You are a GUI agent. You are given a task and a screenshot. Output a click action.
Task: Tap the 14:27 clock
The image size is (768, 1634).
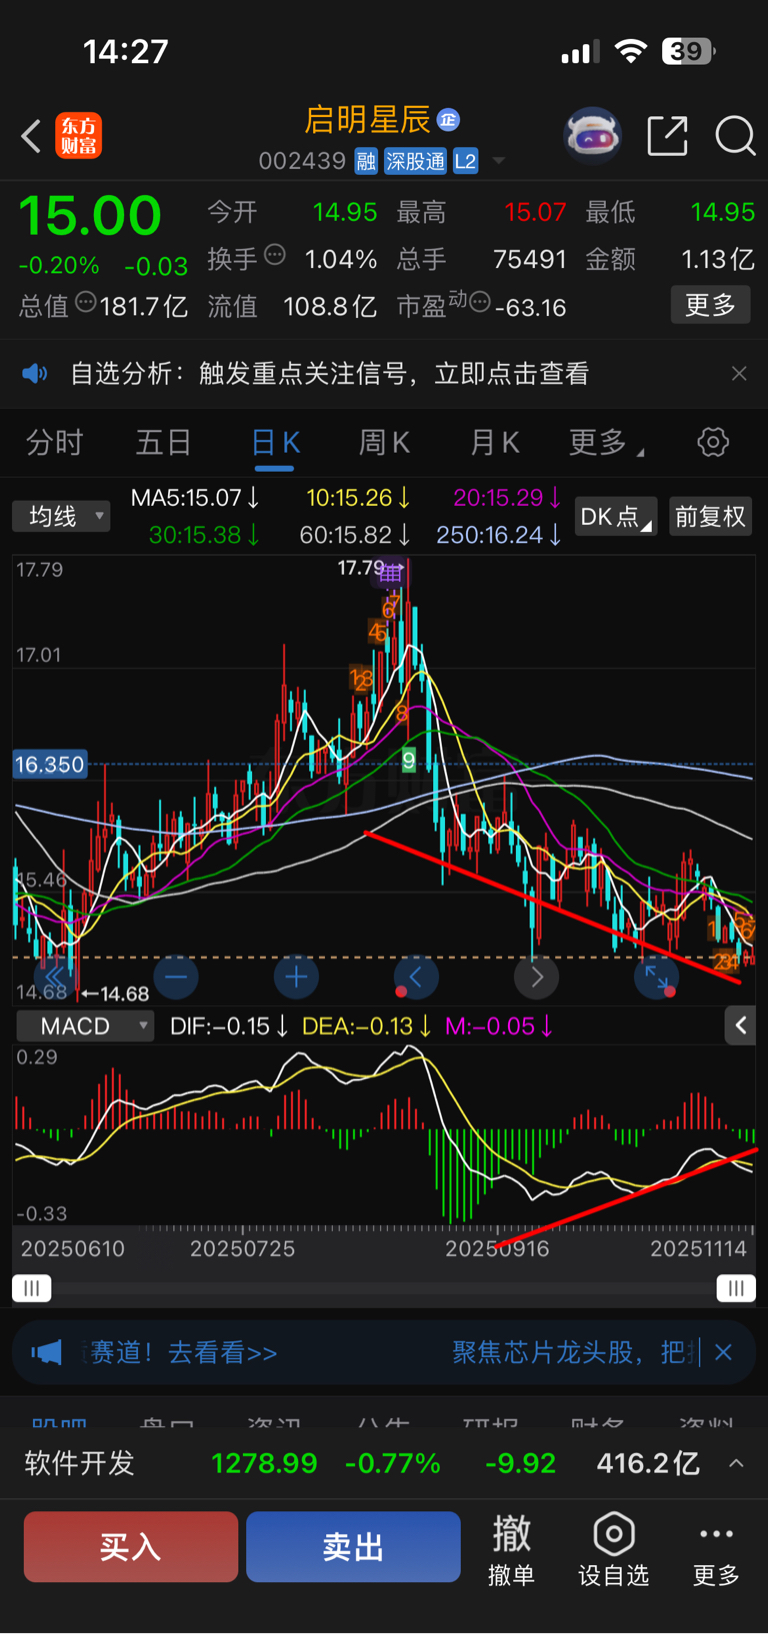(x=125, y=51)
